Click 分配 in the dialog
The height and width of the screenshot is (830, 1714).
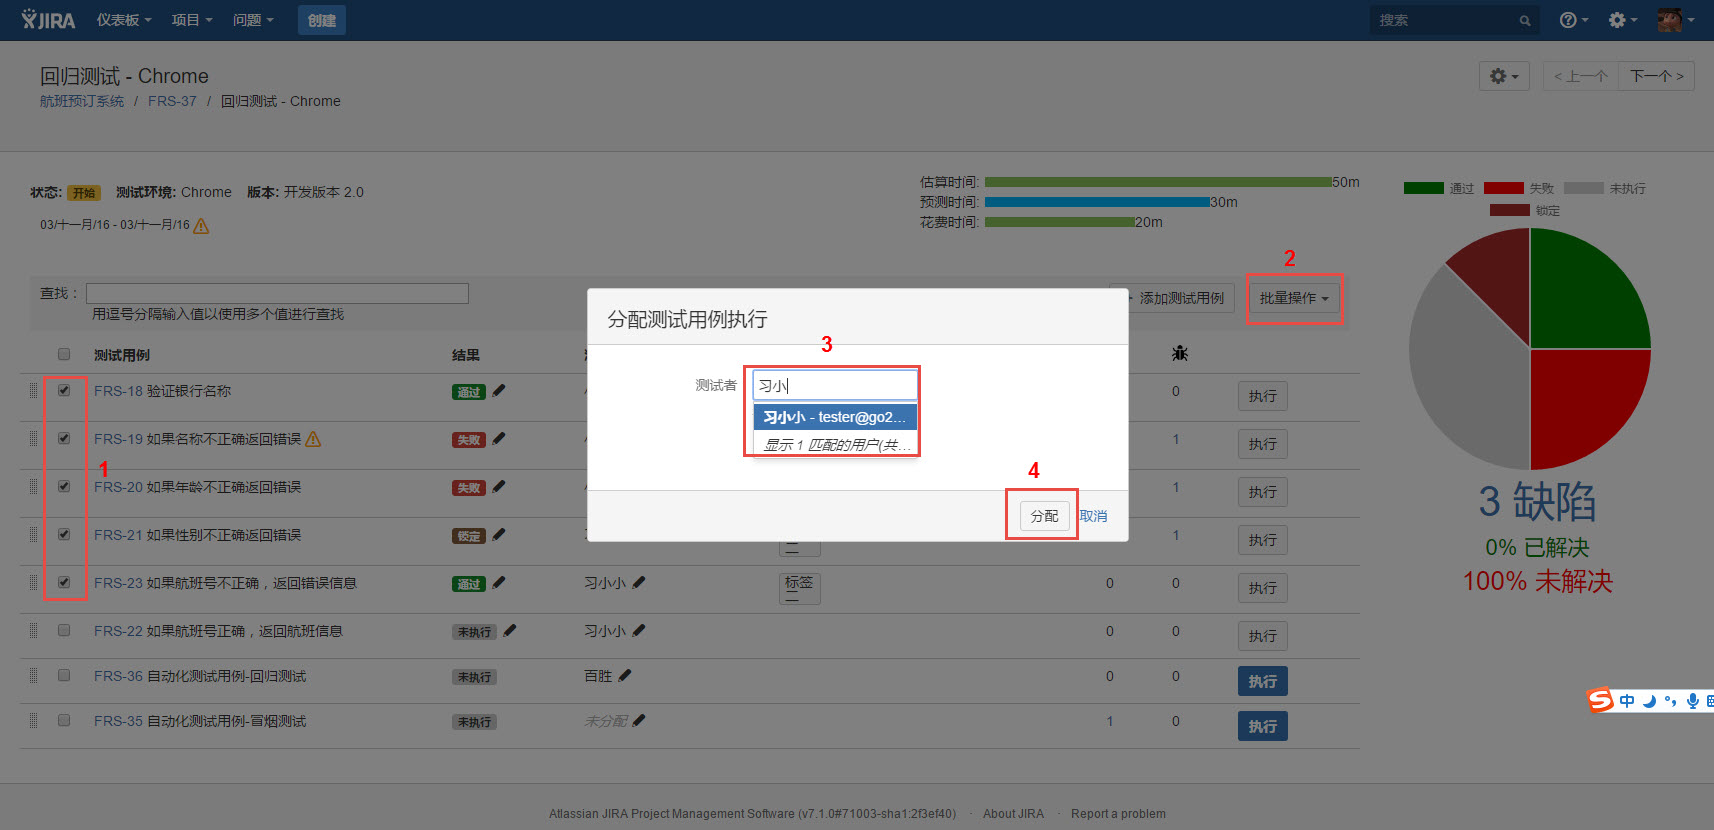tap(1044, 516)
